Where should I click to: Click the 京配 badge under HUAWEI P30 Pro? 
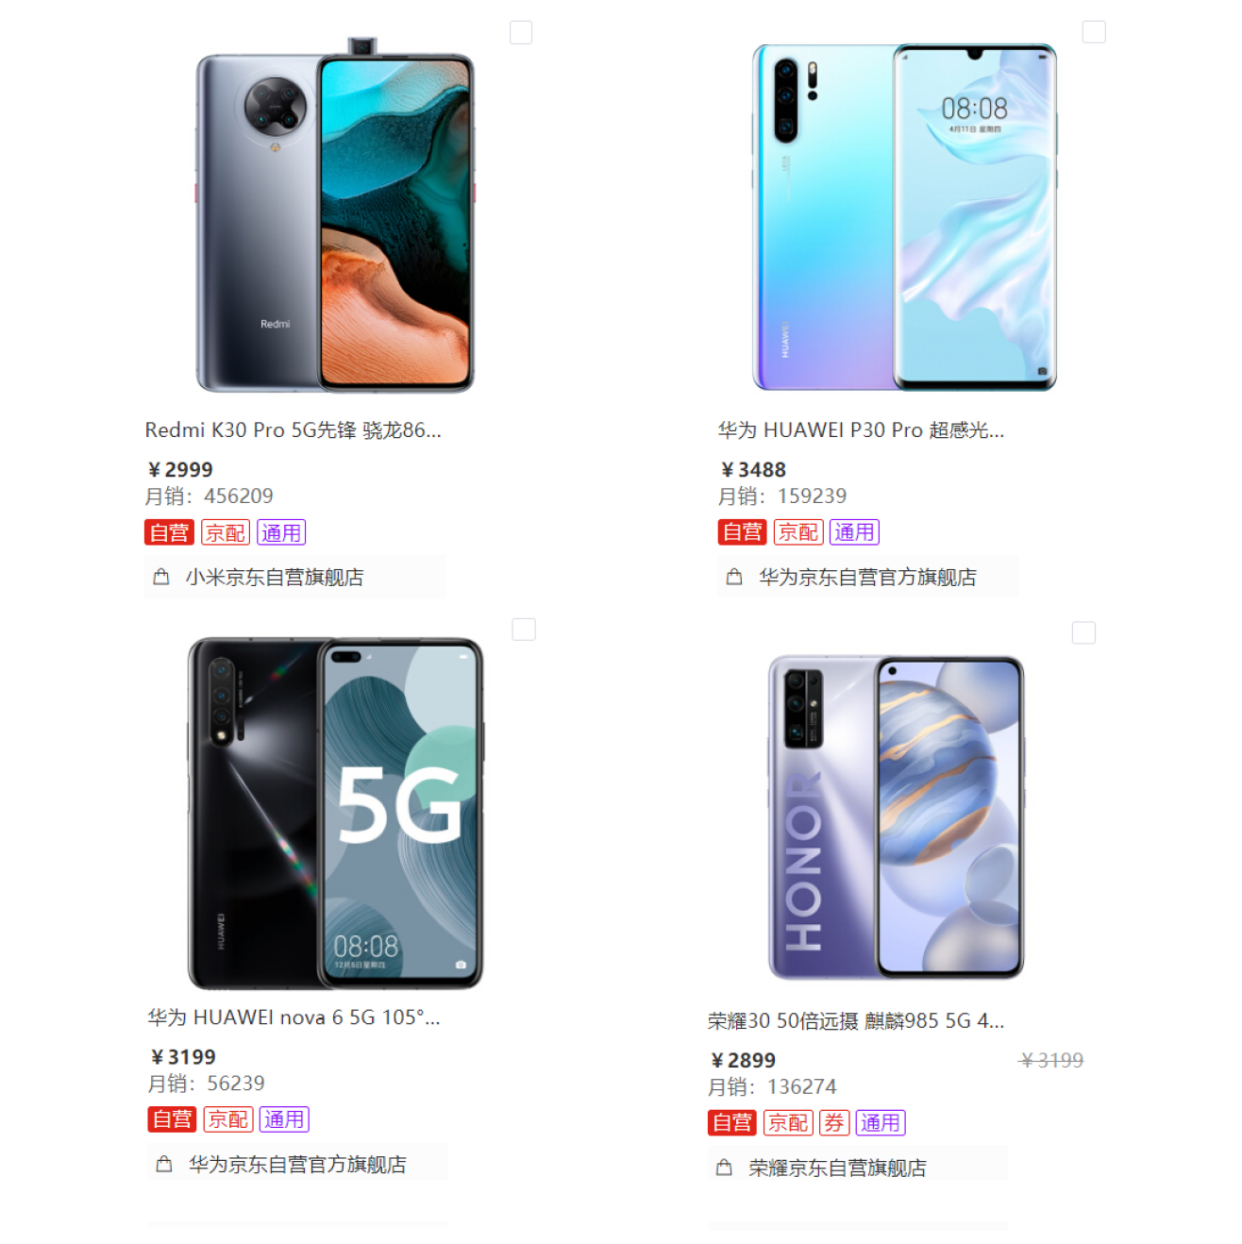coord(798,532)
